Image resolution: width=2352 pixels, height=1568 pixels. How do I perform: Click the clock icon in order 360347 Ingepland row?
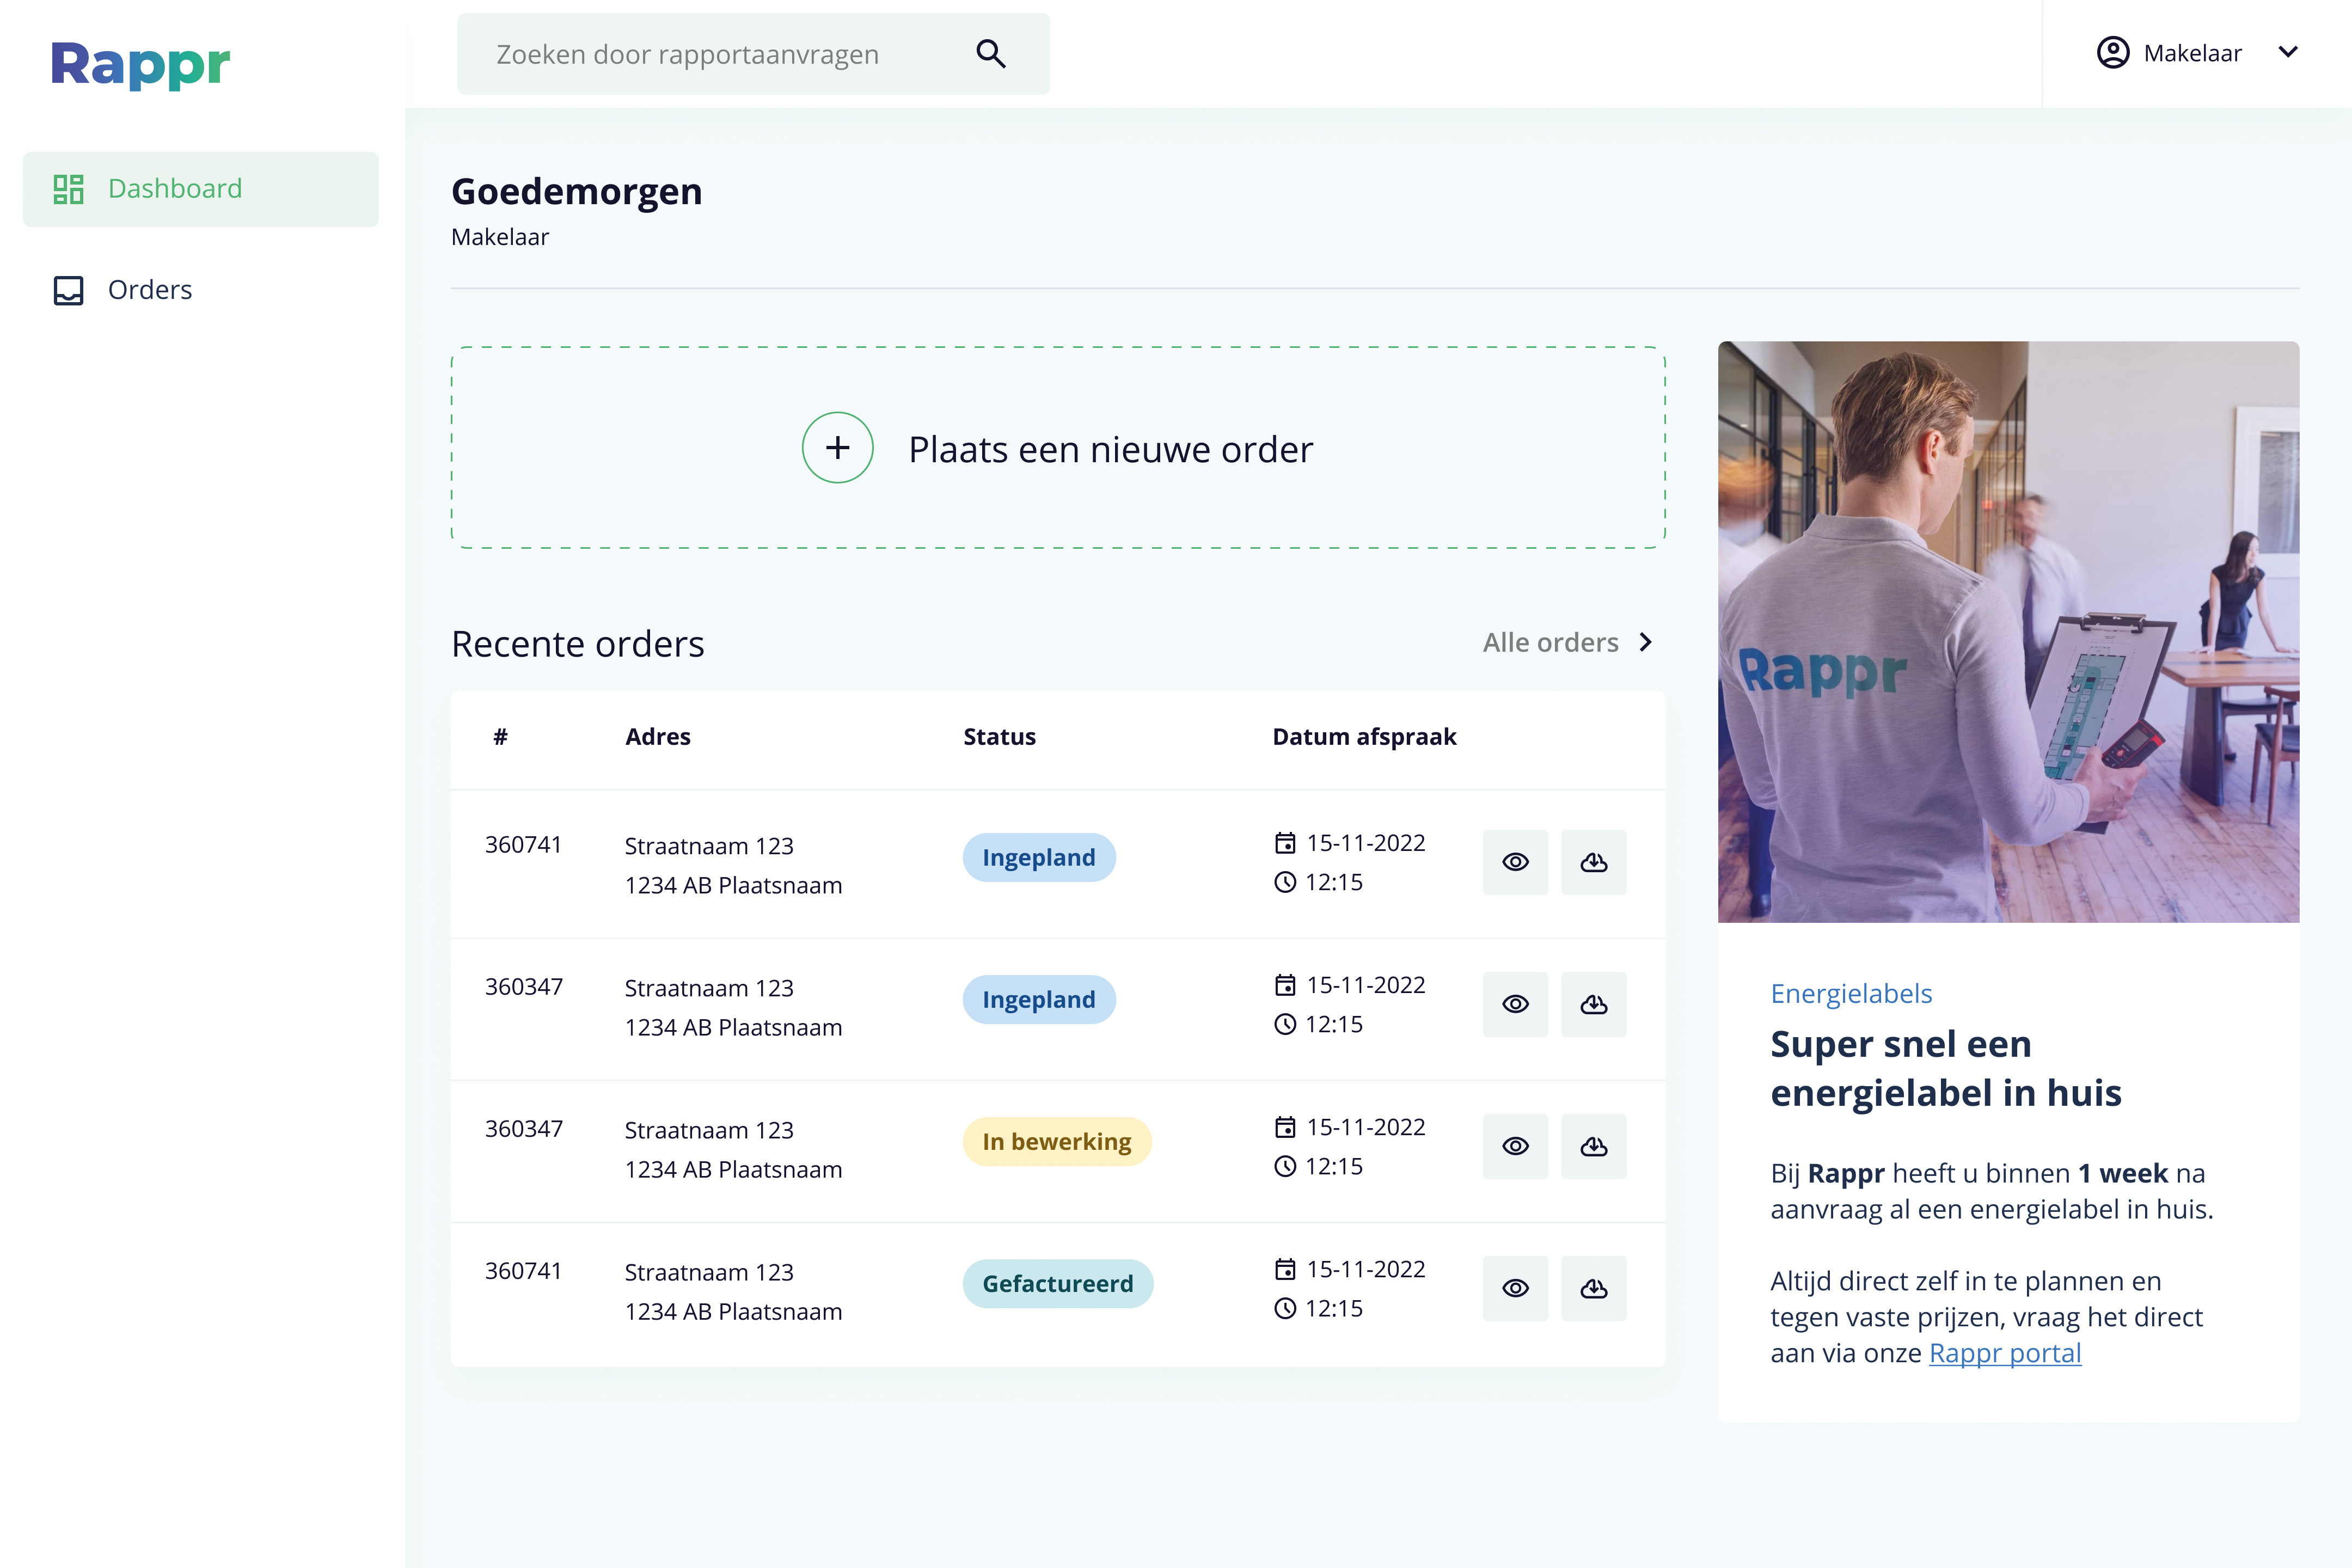1285,1024
